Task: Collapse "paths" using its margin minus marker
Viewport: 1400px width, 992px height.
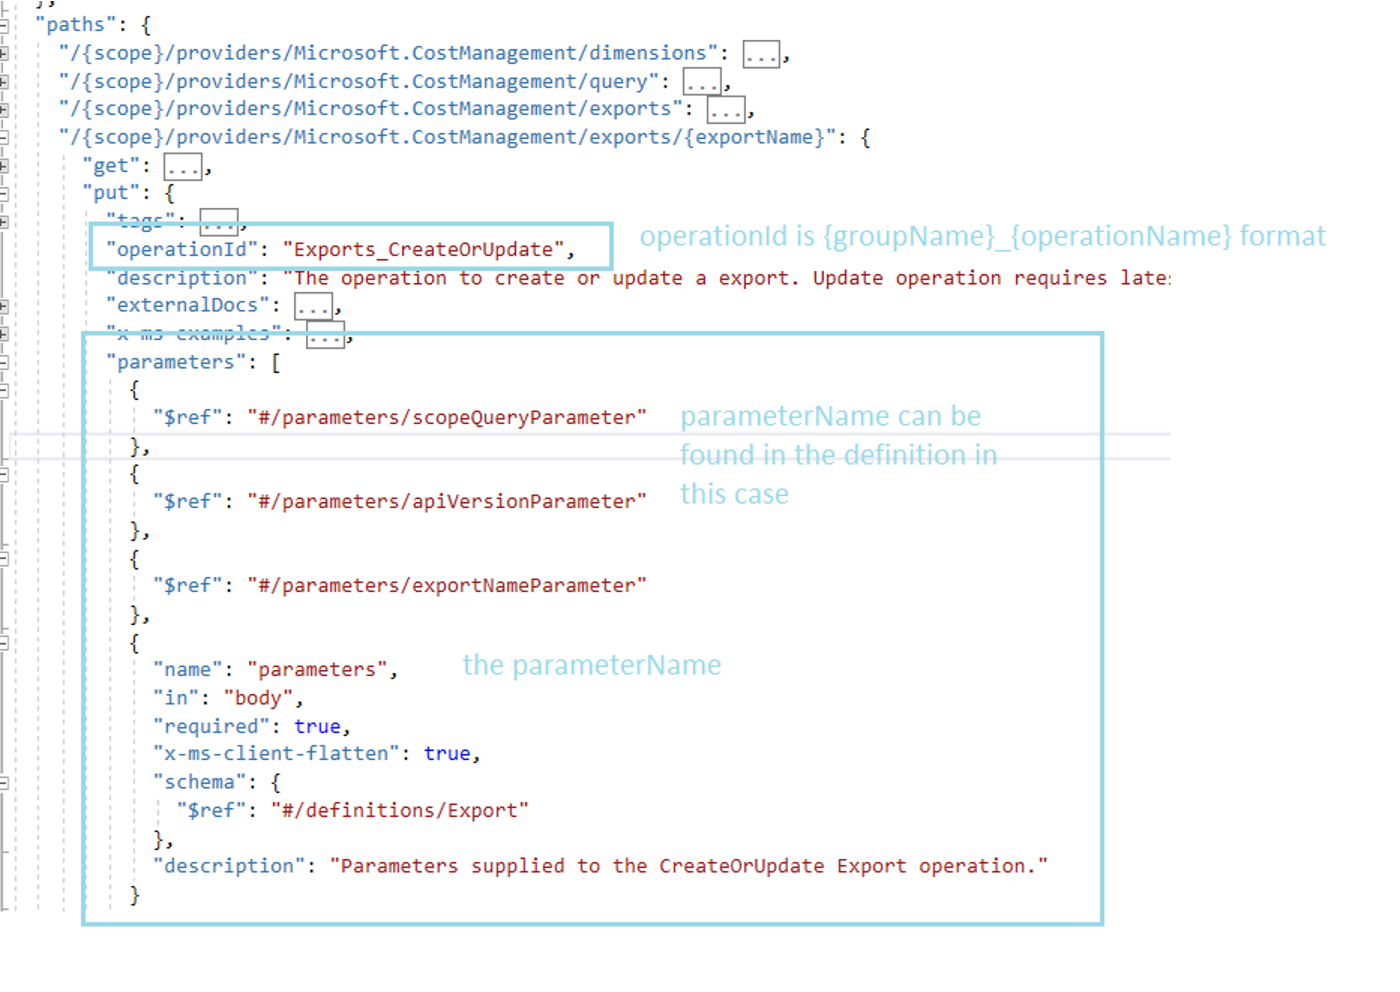Action: click(4, 25)
